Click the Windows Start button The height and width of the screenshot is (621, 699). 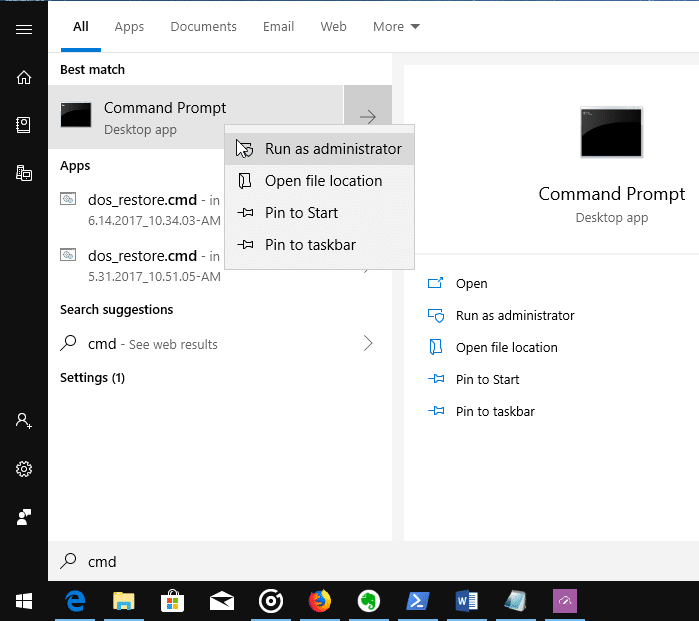24,601
